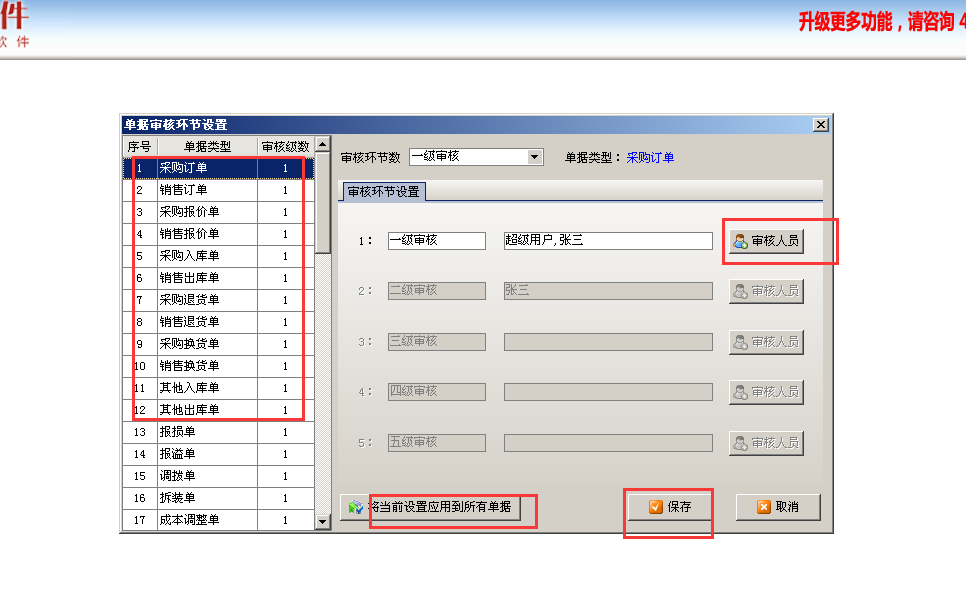Select the 拆装单 row
Screen dimensions: 966x591
[219, 498]
